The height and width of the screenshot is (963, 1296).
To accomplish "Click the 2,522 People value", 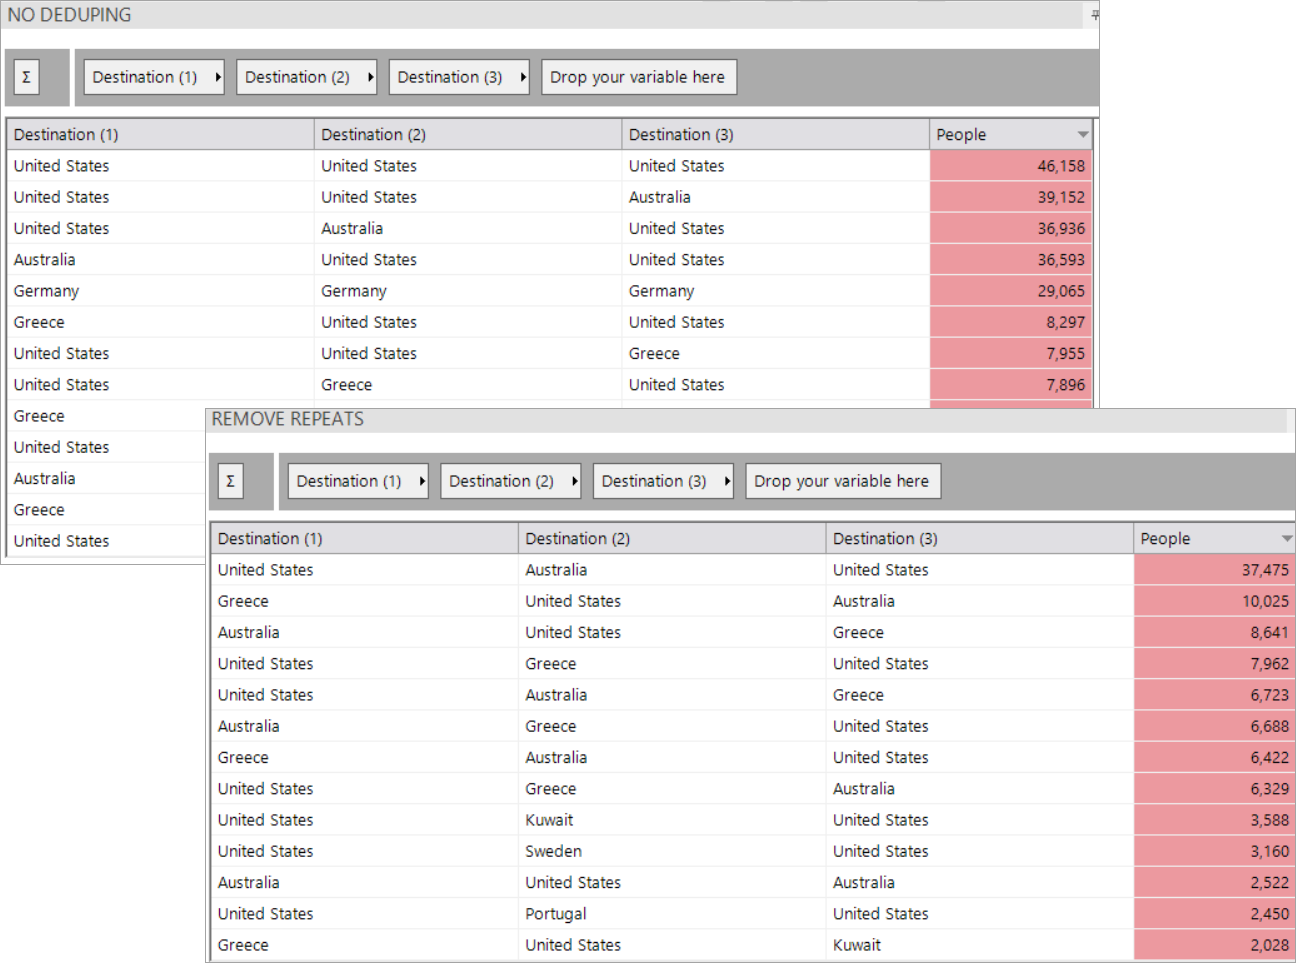I will 1269,882.
